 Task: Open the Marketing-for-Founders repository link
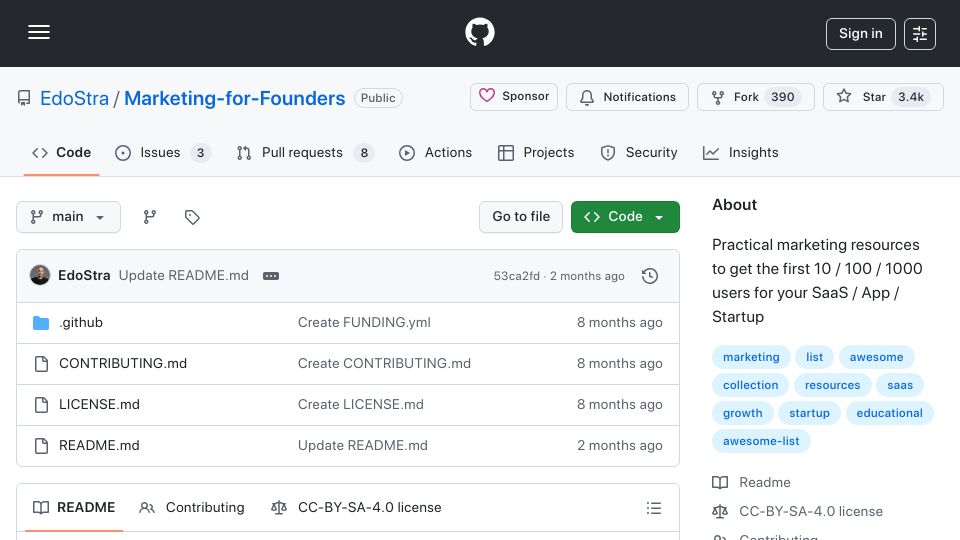(x=234, y=98)
